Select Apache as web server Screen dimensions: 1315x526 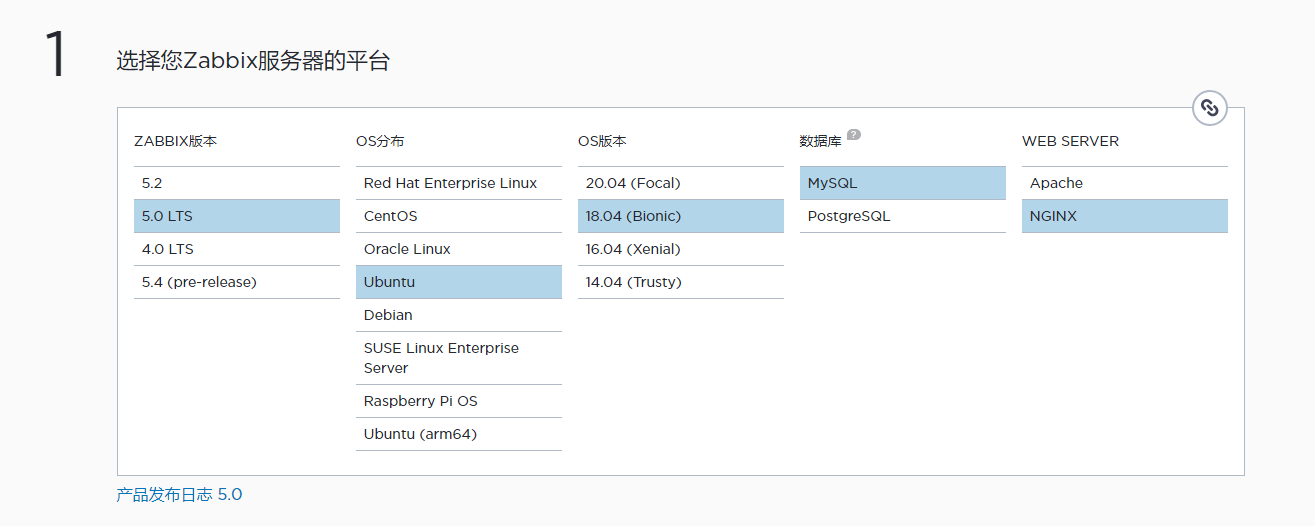point(1124,183)
